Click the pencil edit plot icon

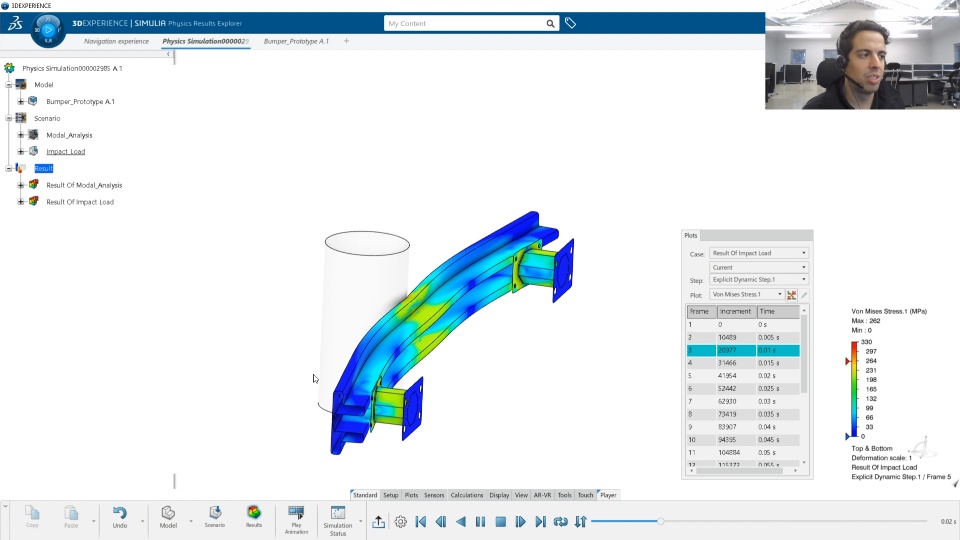[804, 295]
